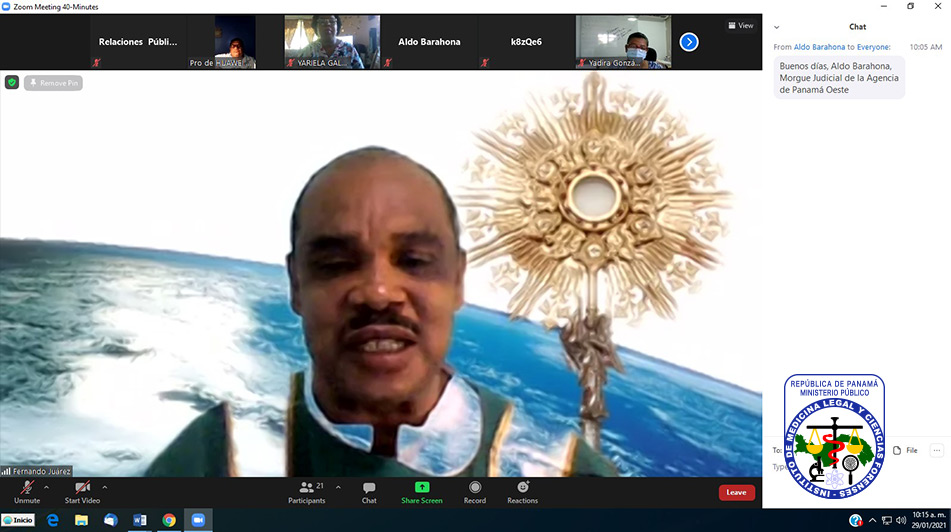Click Remove Pin button
The height and width of the screenshot is (532, 951).
[x=53, y=83]
